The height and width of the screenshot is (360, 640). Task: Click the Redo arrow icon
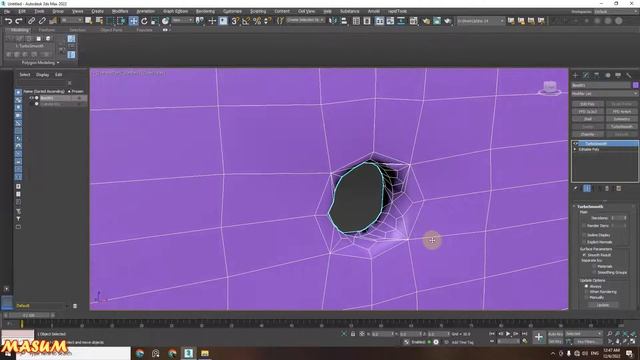[18, 21]
